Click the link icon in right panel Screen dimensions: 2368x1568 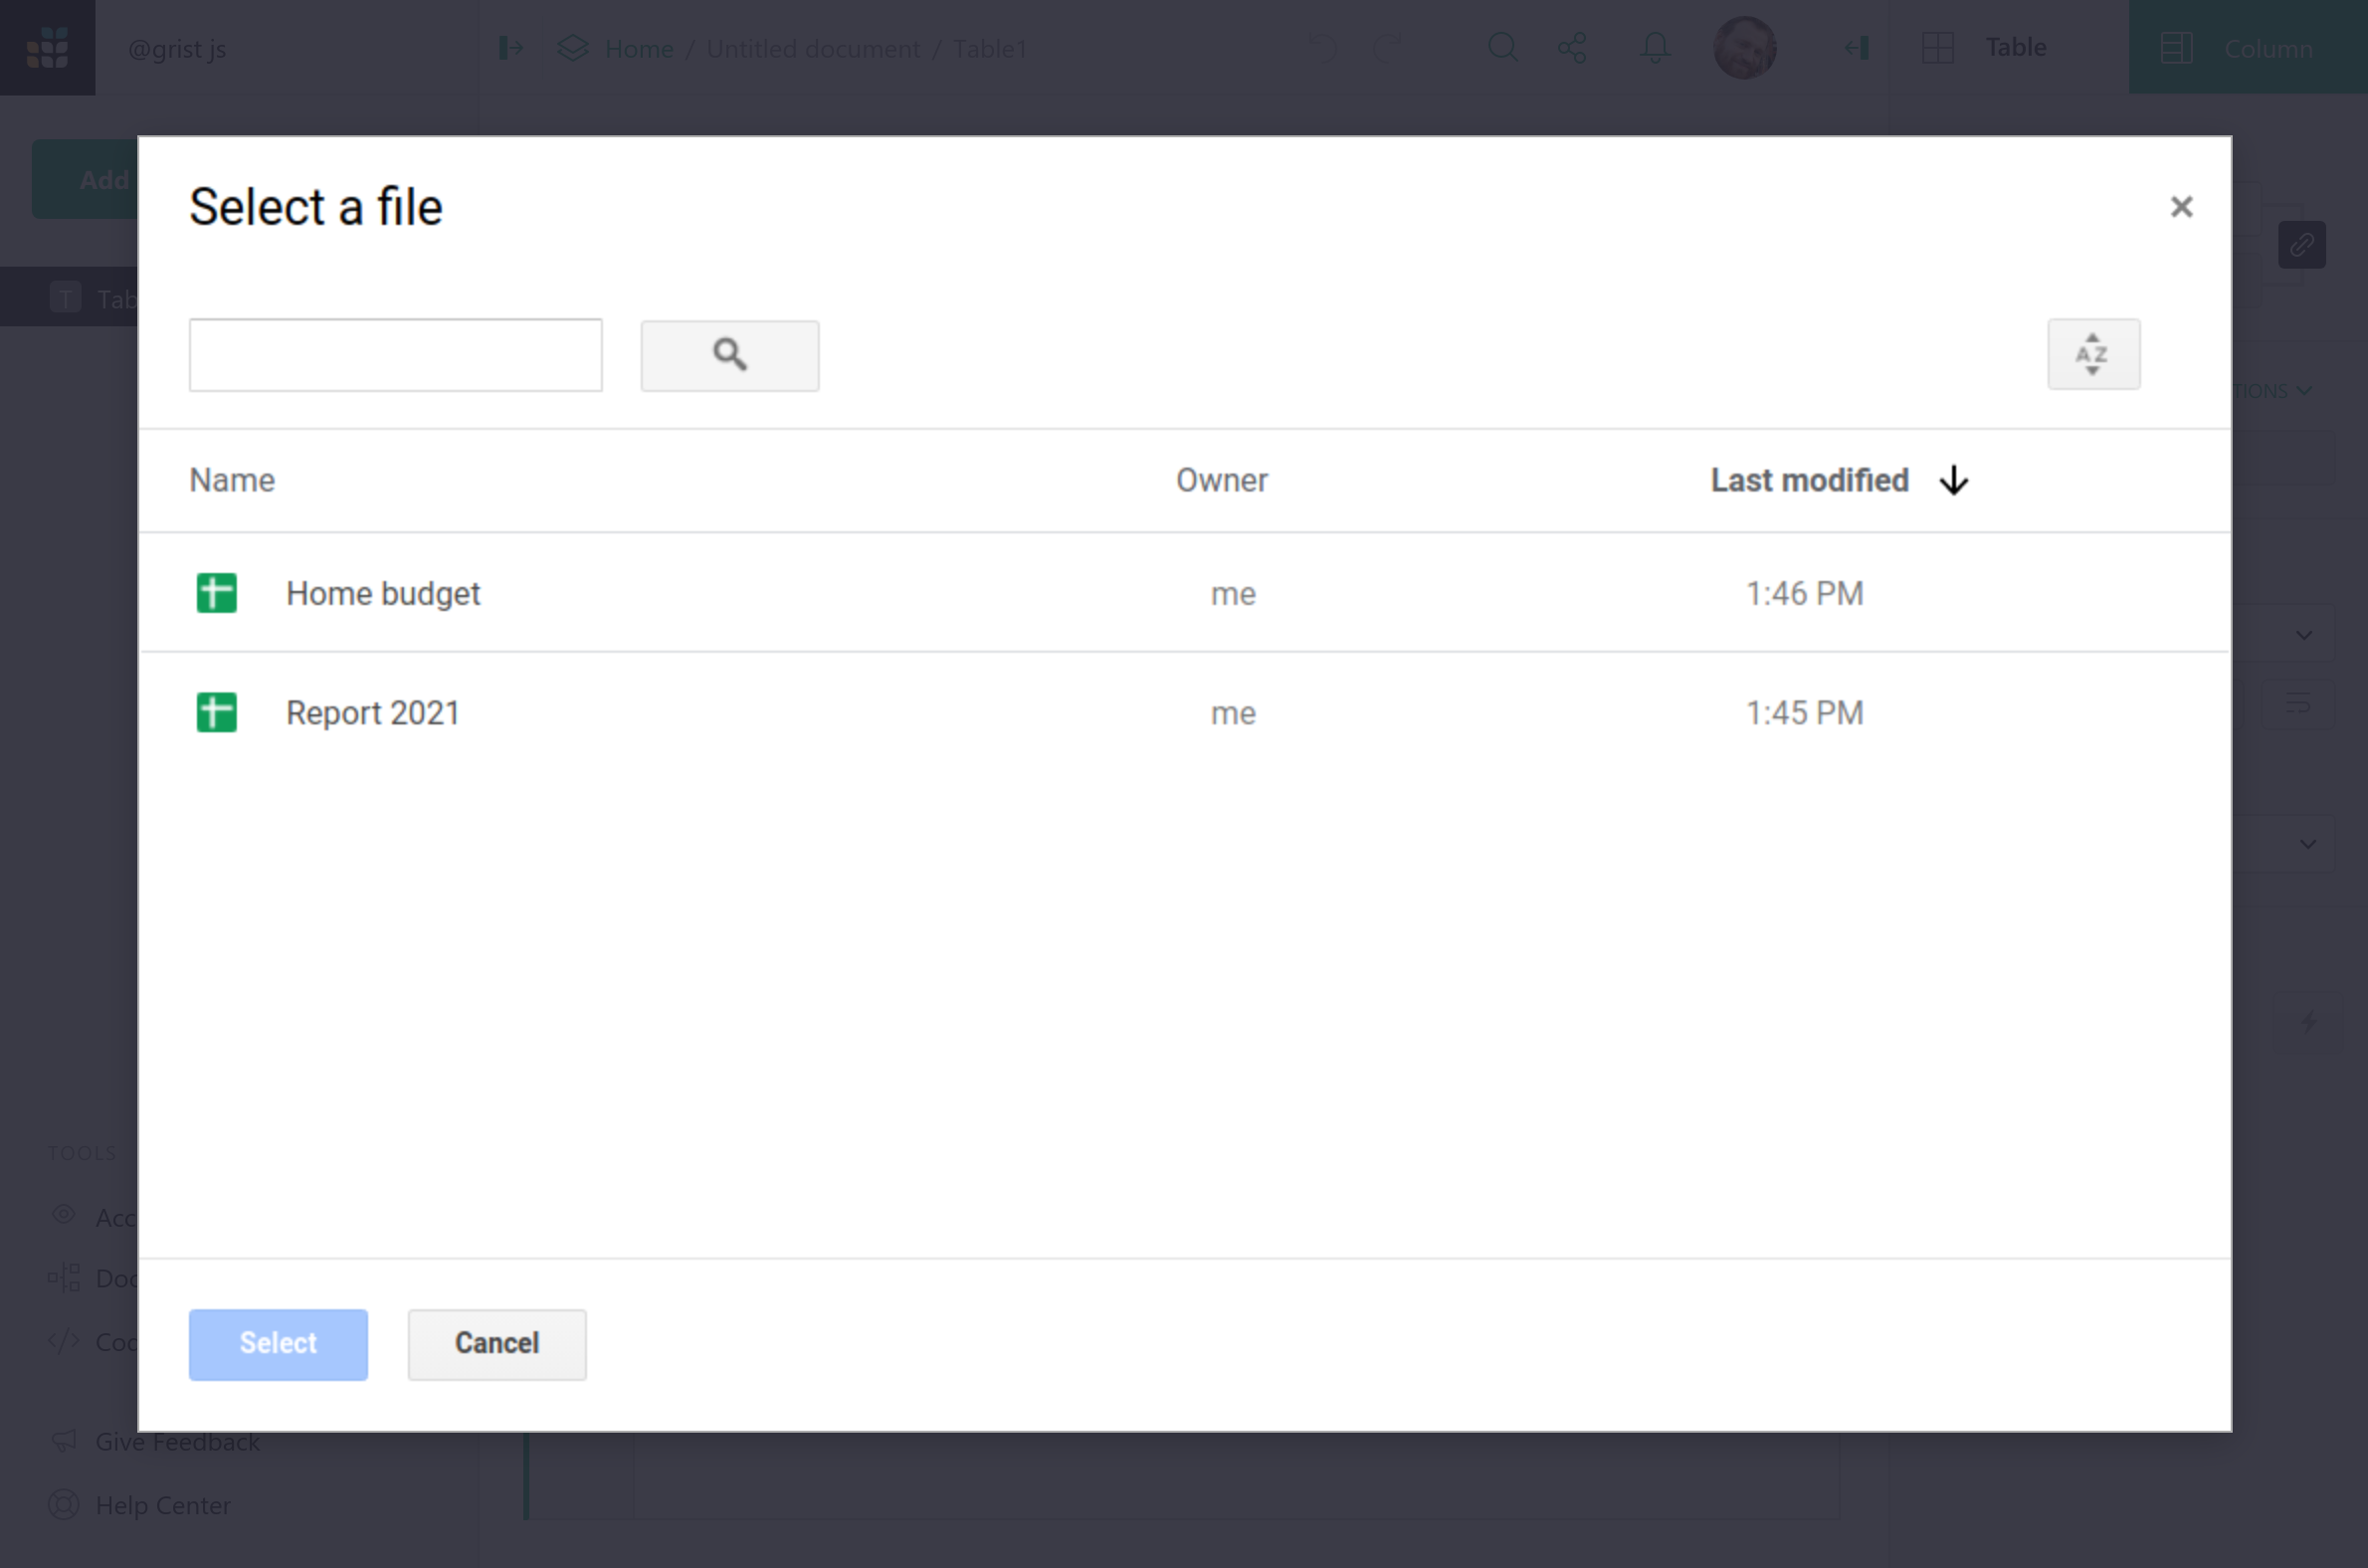pyautogui.click(x=2301, y=245)
